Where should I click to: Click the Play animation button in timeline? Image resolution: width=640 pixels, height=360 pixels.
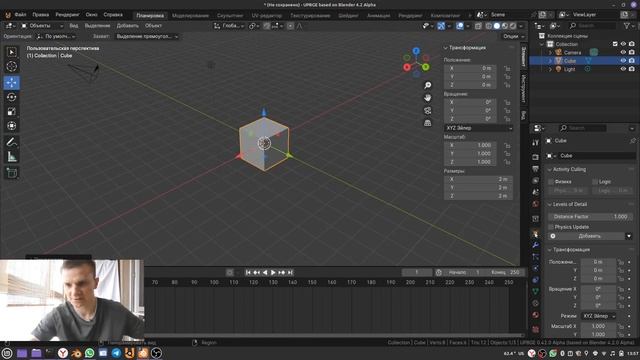point(273,272)
